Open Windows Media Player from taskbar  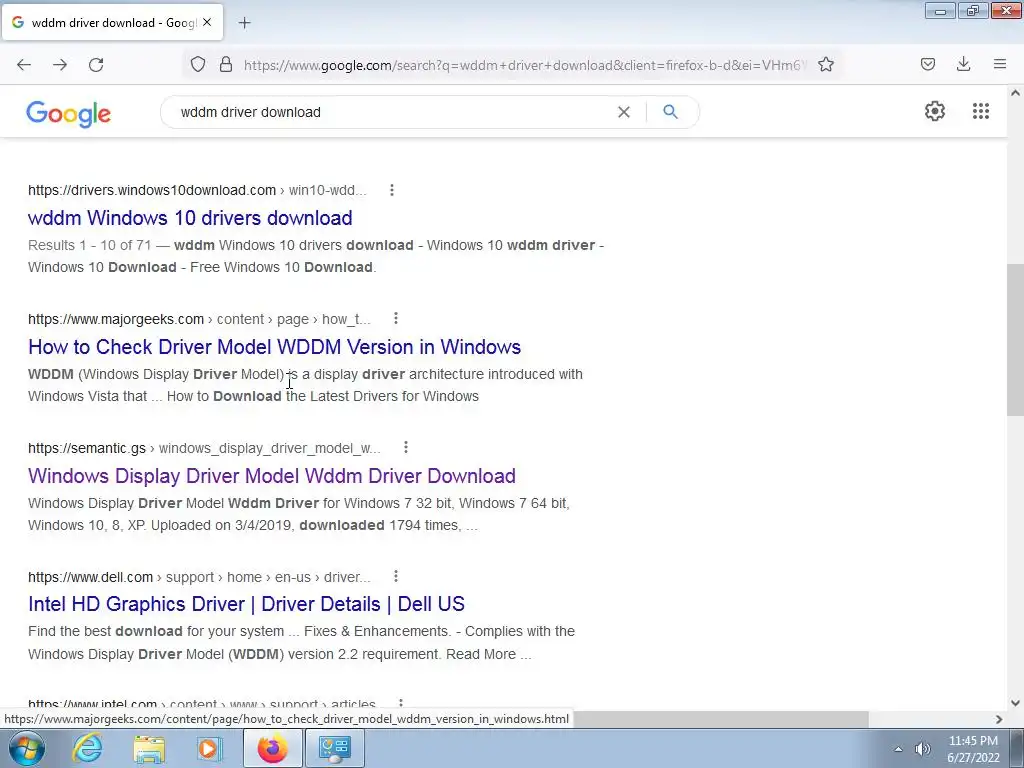(210, 748)
